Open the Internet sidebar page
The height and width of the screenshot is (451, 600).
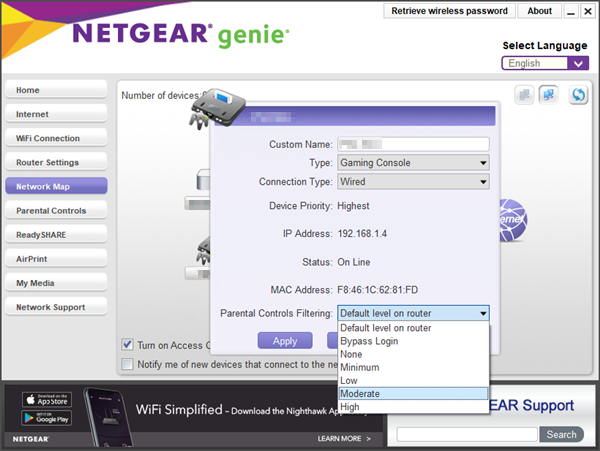coord(56,114)
